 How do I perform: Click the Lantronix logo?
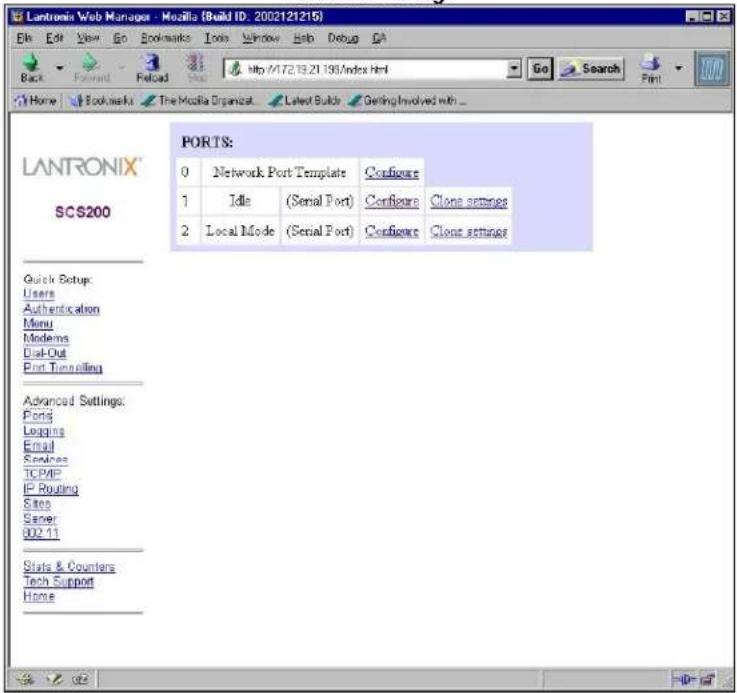[82, 167]
